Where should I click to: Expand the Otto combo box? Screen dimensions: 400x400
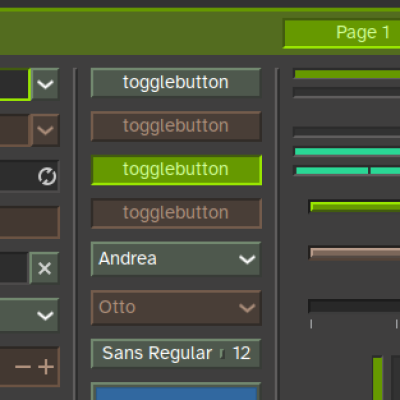pos(176,308)
